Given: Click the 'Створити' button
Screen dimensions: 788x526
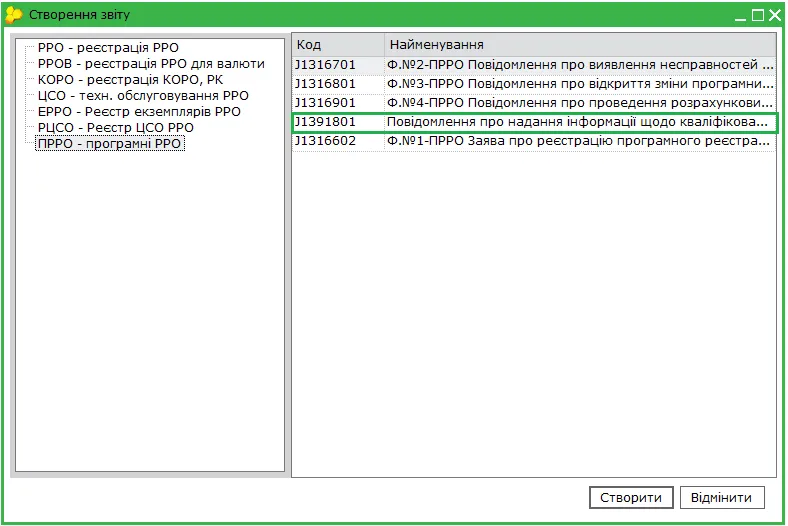Looking at the screenshot, I should point(631,497).
